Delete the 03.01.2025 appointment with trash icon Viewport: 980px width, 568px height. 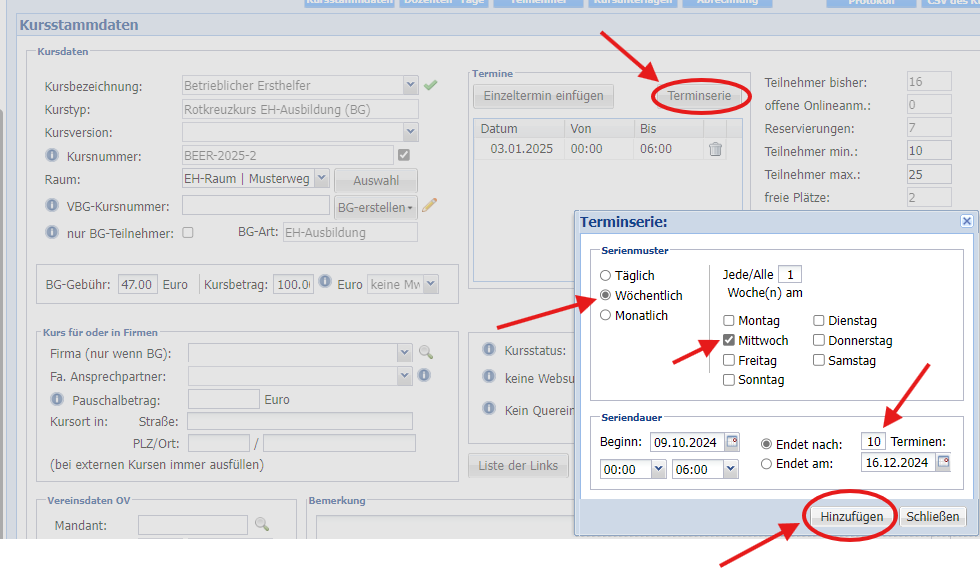(x=715, y=149)
